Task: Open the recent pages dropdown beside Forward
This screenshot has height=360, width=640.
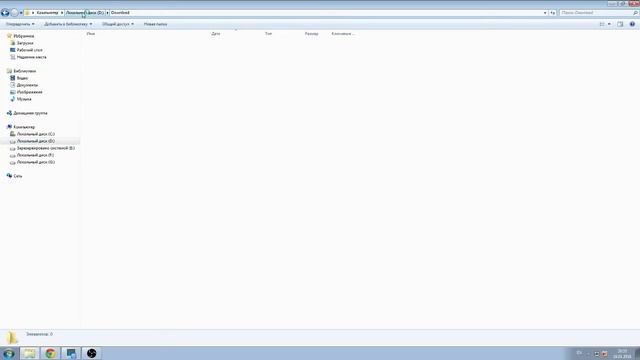Action: [x=21, y=13]
